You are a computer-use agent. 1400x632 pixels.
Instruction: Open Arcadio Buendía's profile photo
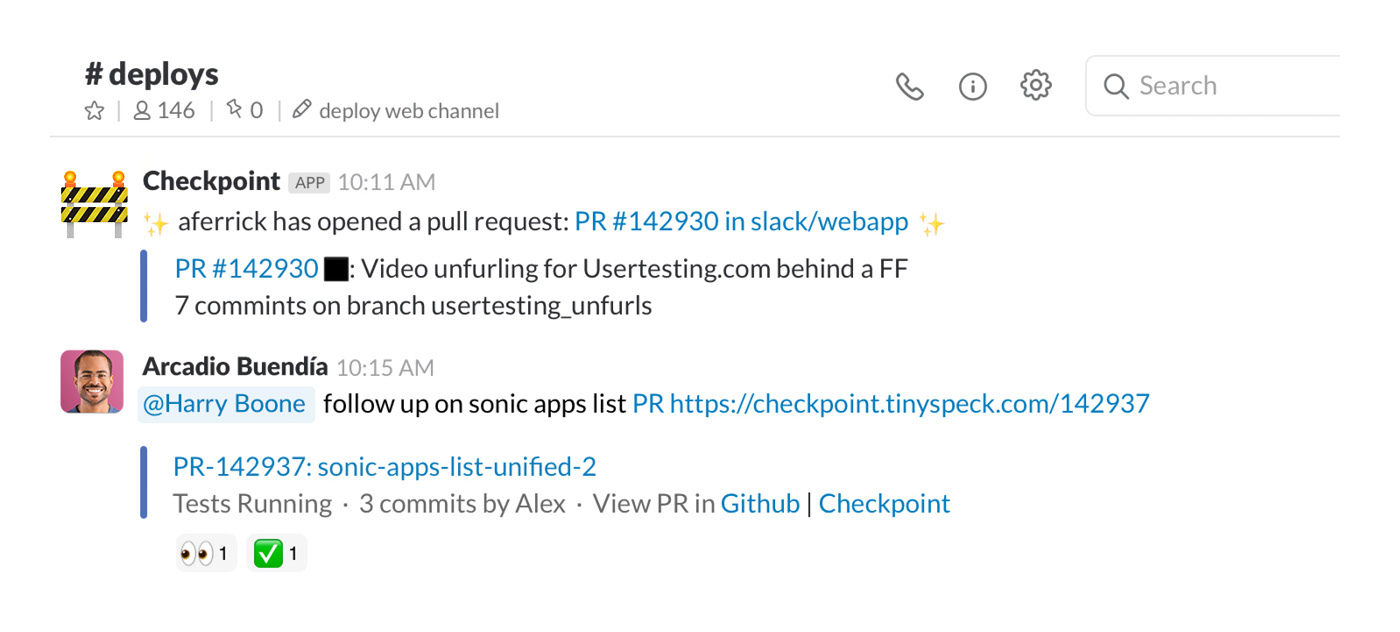tap(92, 381)
